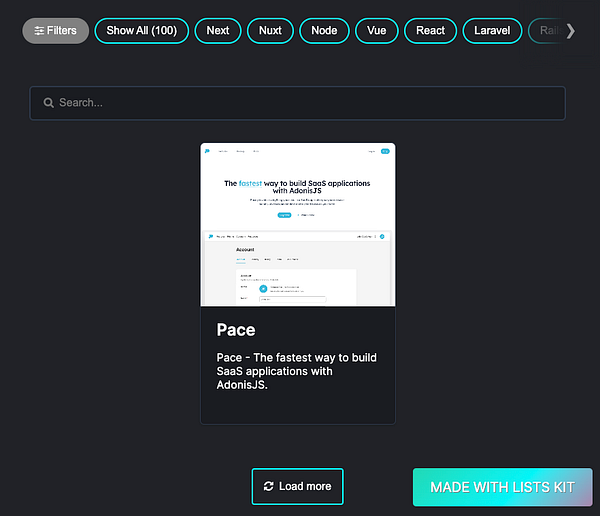Filter list by Laravel

(x=492, y=31)
